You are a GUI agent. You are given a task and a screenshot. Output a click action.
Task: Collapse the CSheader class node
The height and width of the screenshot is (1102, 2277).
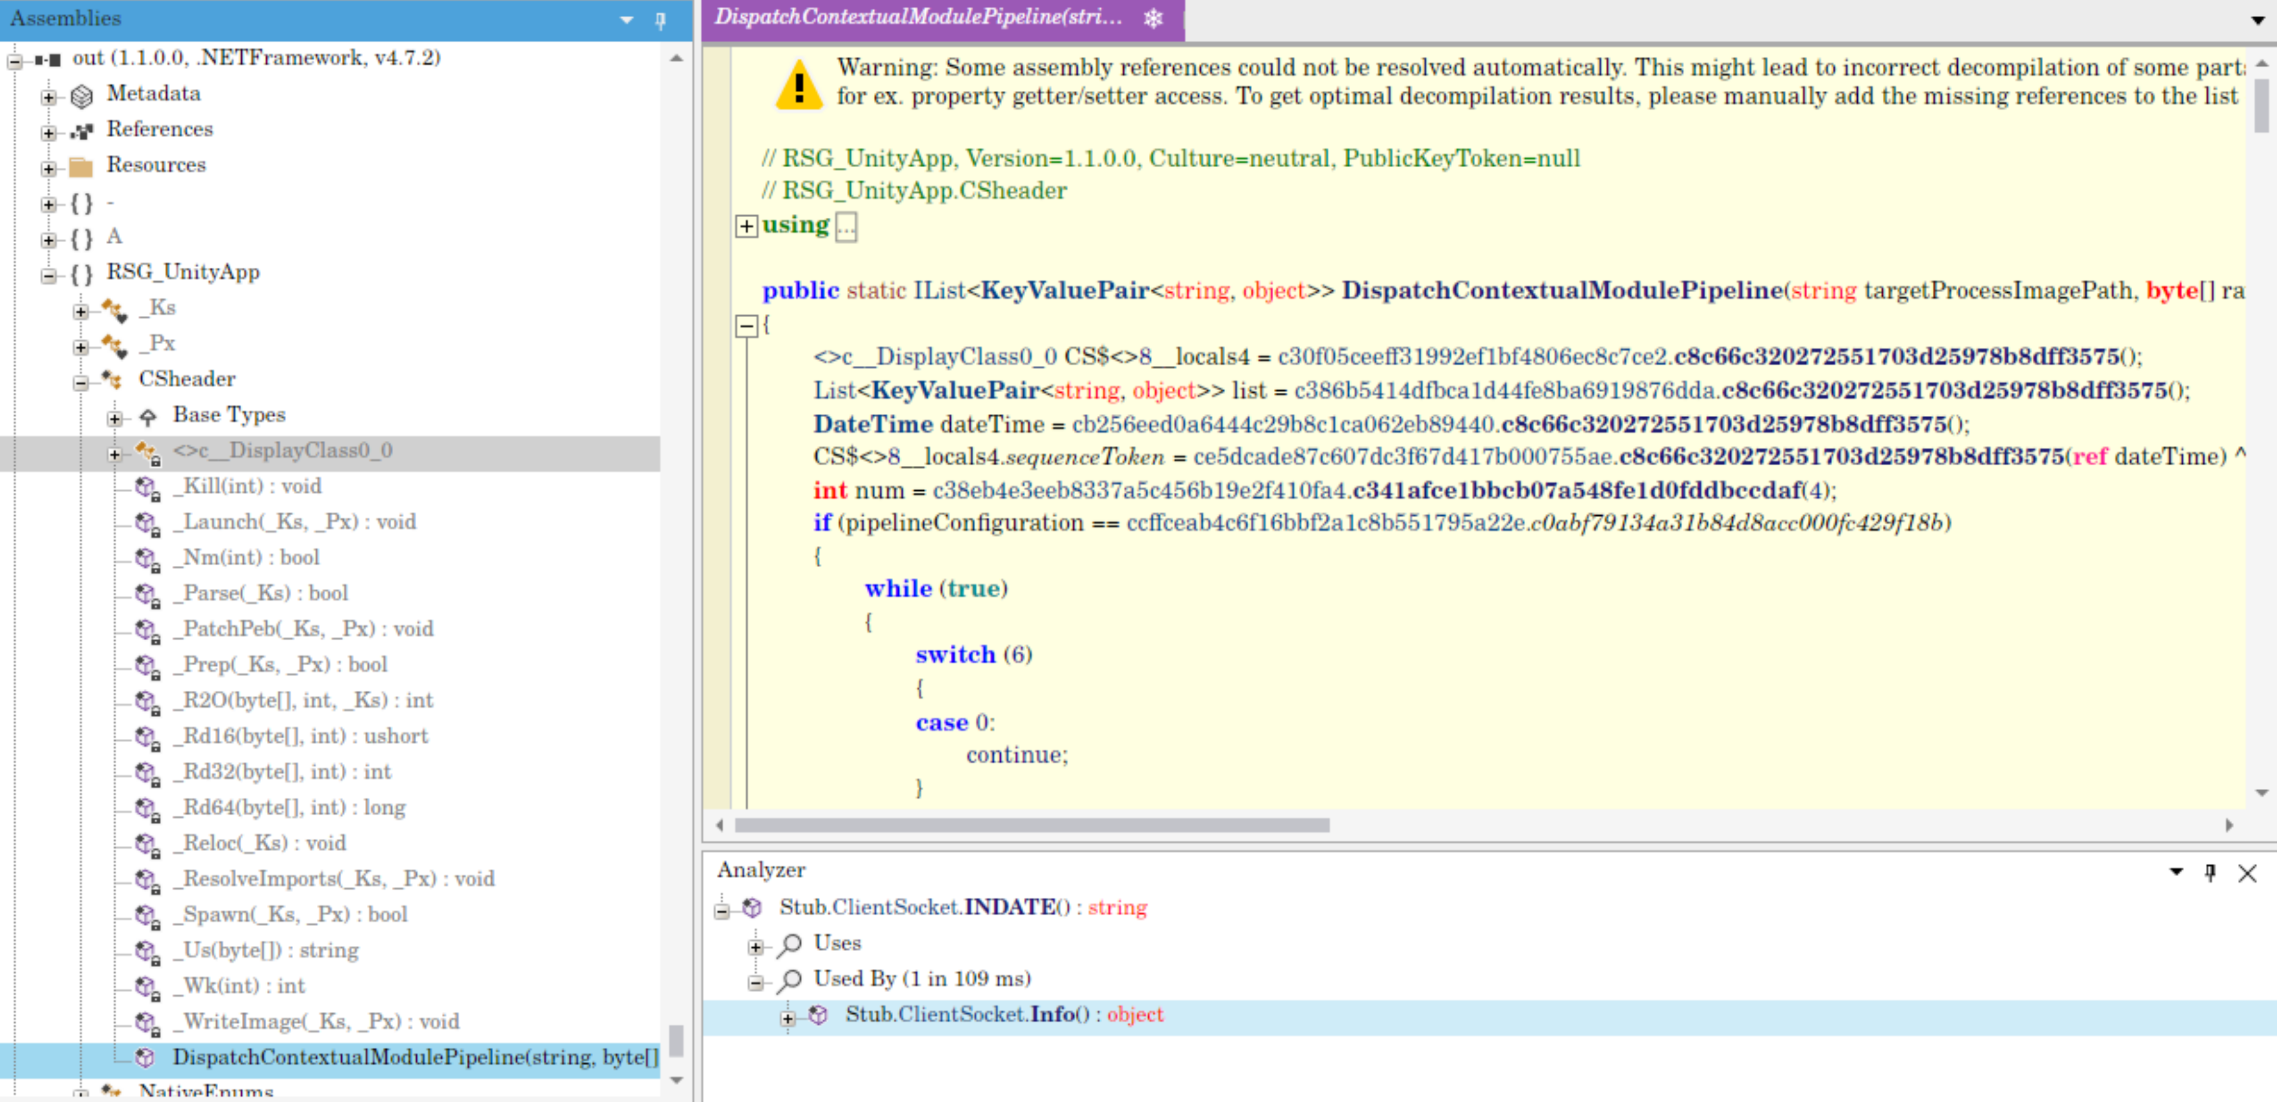coord(81,382)
